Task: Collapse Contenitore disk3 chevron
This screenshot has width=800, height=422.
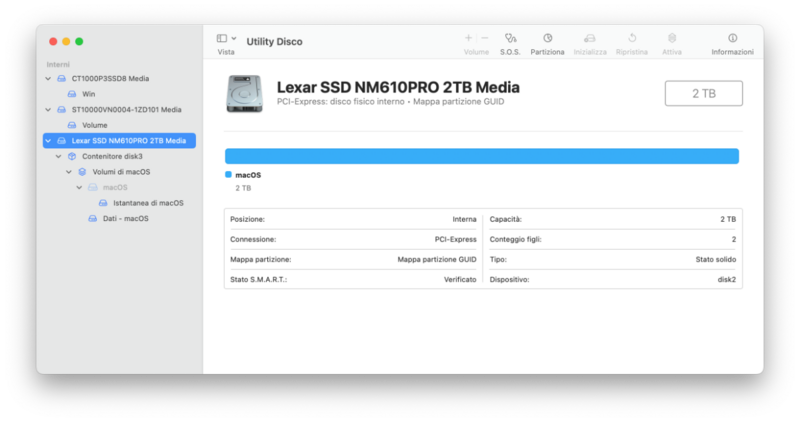Action: tap(58, 156)
